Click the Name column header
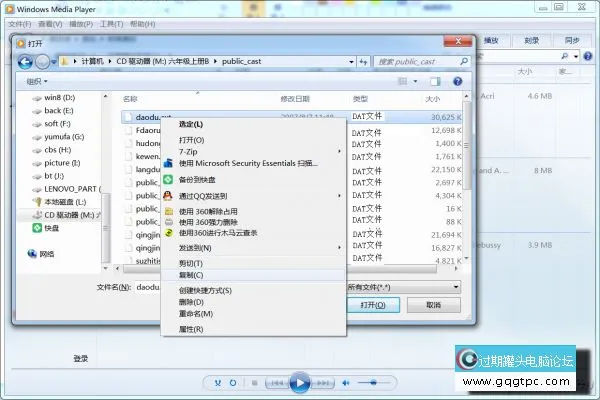The width and height of the screenshot is (600, 400). tap(130, 99)
